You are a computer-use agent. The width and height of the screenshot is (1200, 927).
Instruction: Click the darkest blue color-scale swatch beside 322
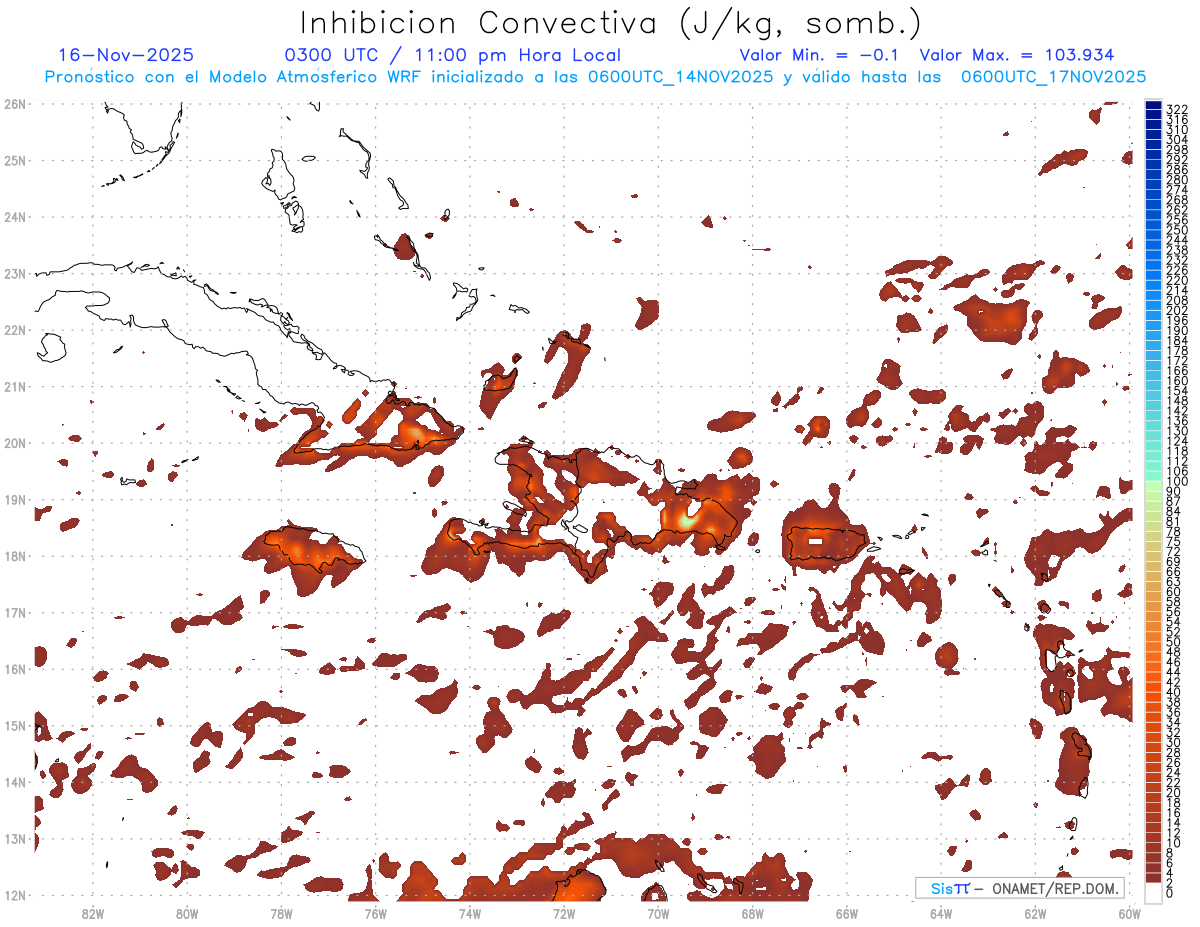click(x=1154, y=105)
